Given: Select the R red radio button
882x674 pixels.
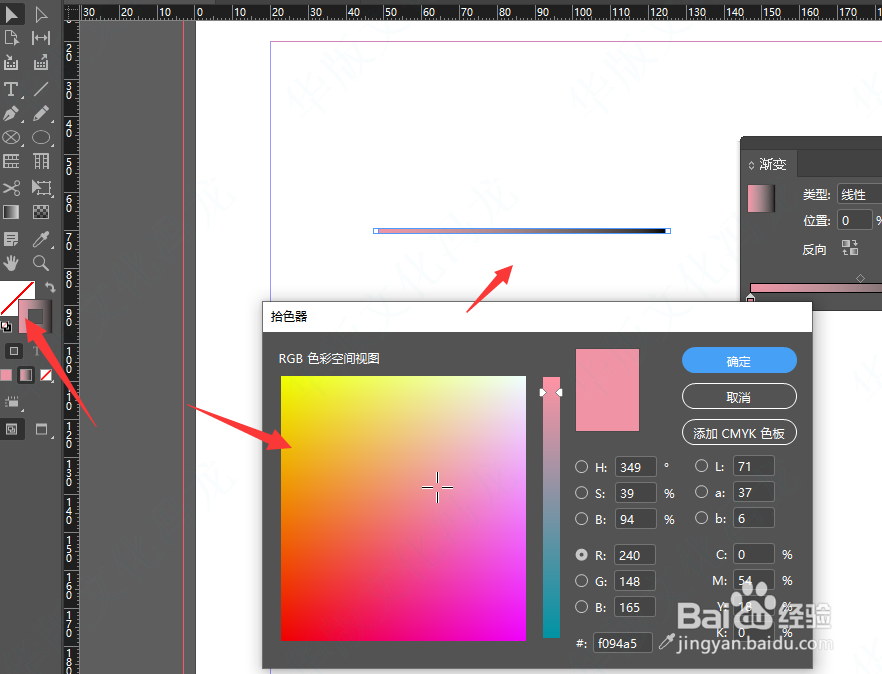Looking at the screenshot, I should pyautogui.click(x=582, y=555).
